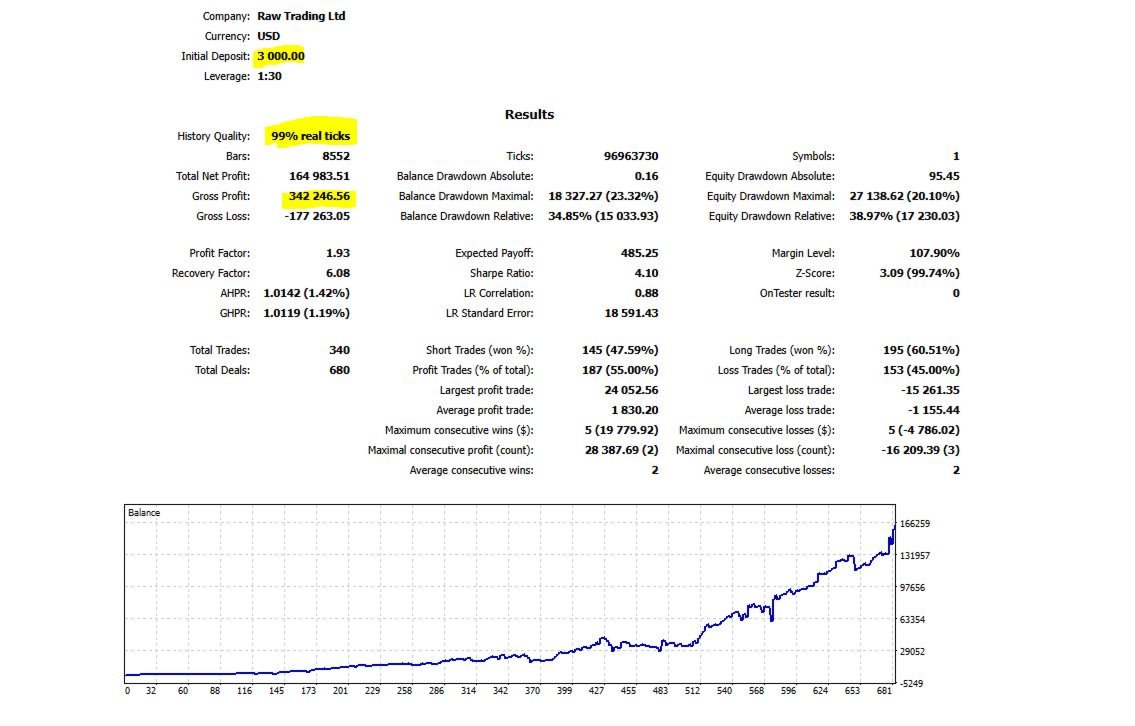1135x726 pixels.
Task: Select Profit Trades value "187 (55.00%)"
Action: point(620,371)
